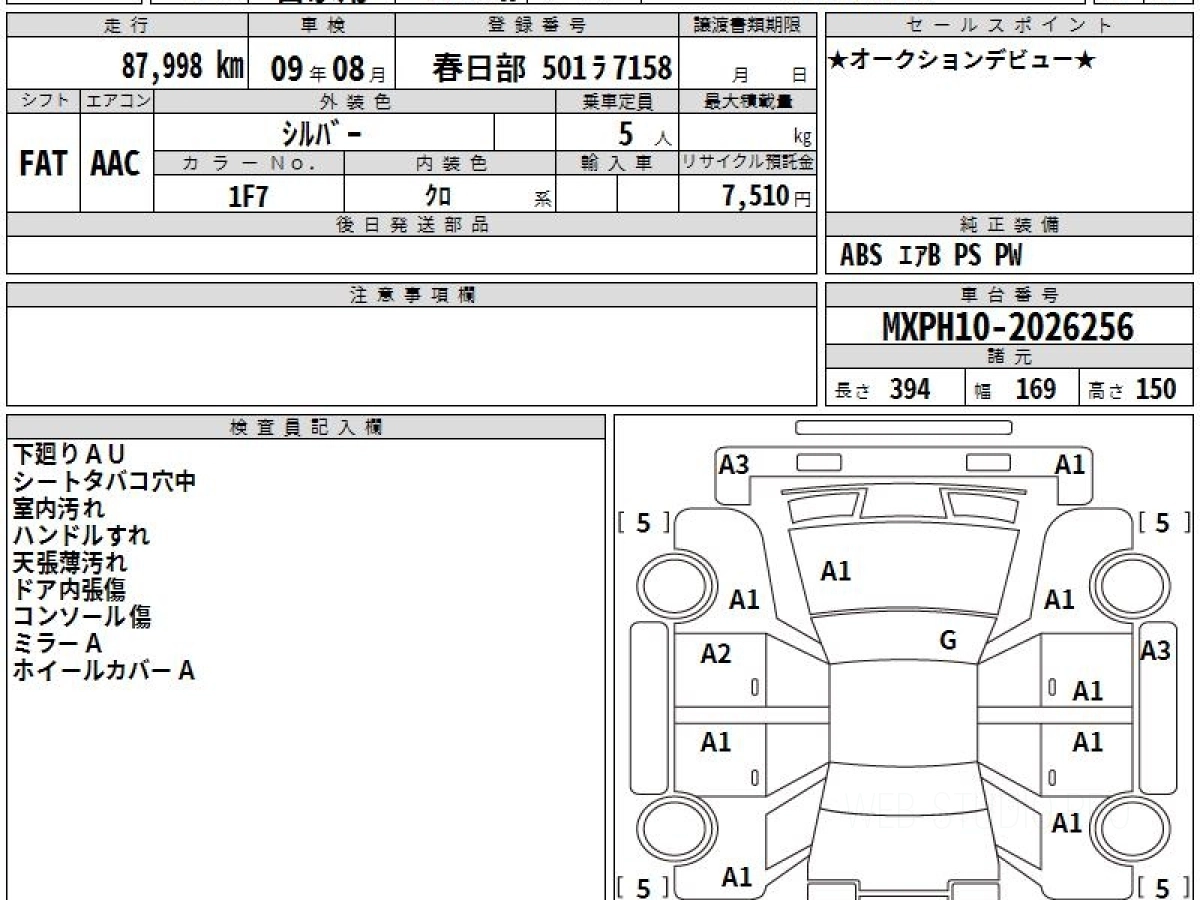
Task: Click the star-marked オークションデビュー sales point text
Action: [962, 61]
